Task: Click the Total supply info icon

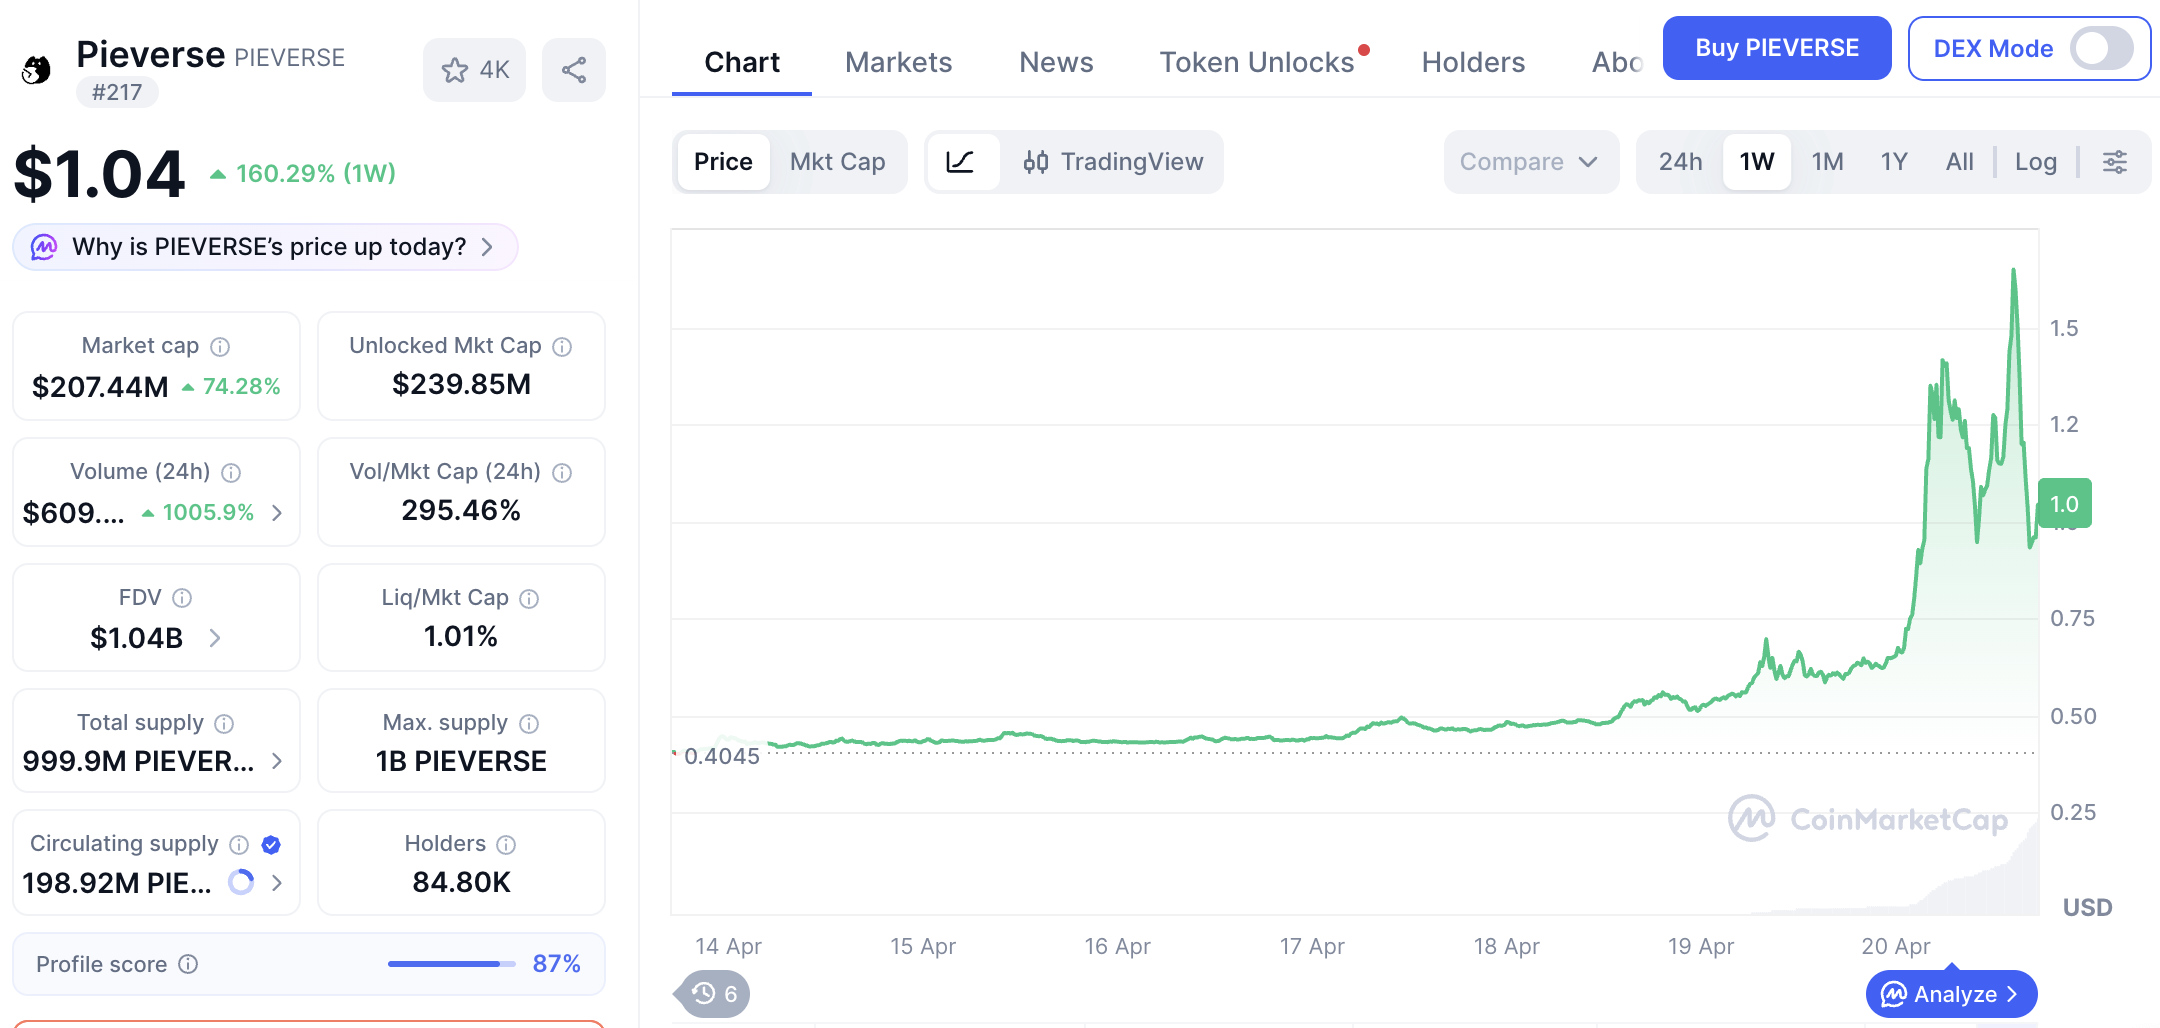Action: (x=225, y=724)
